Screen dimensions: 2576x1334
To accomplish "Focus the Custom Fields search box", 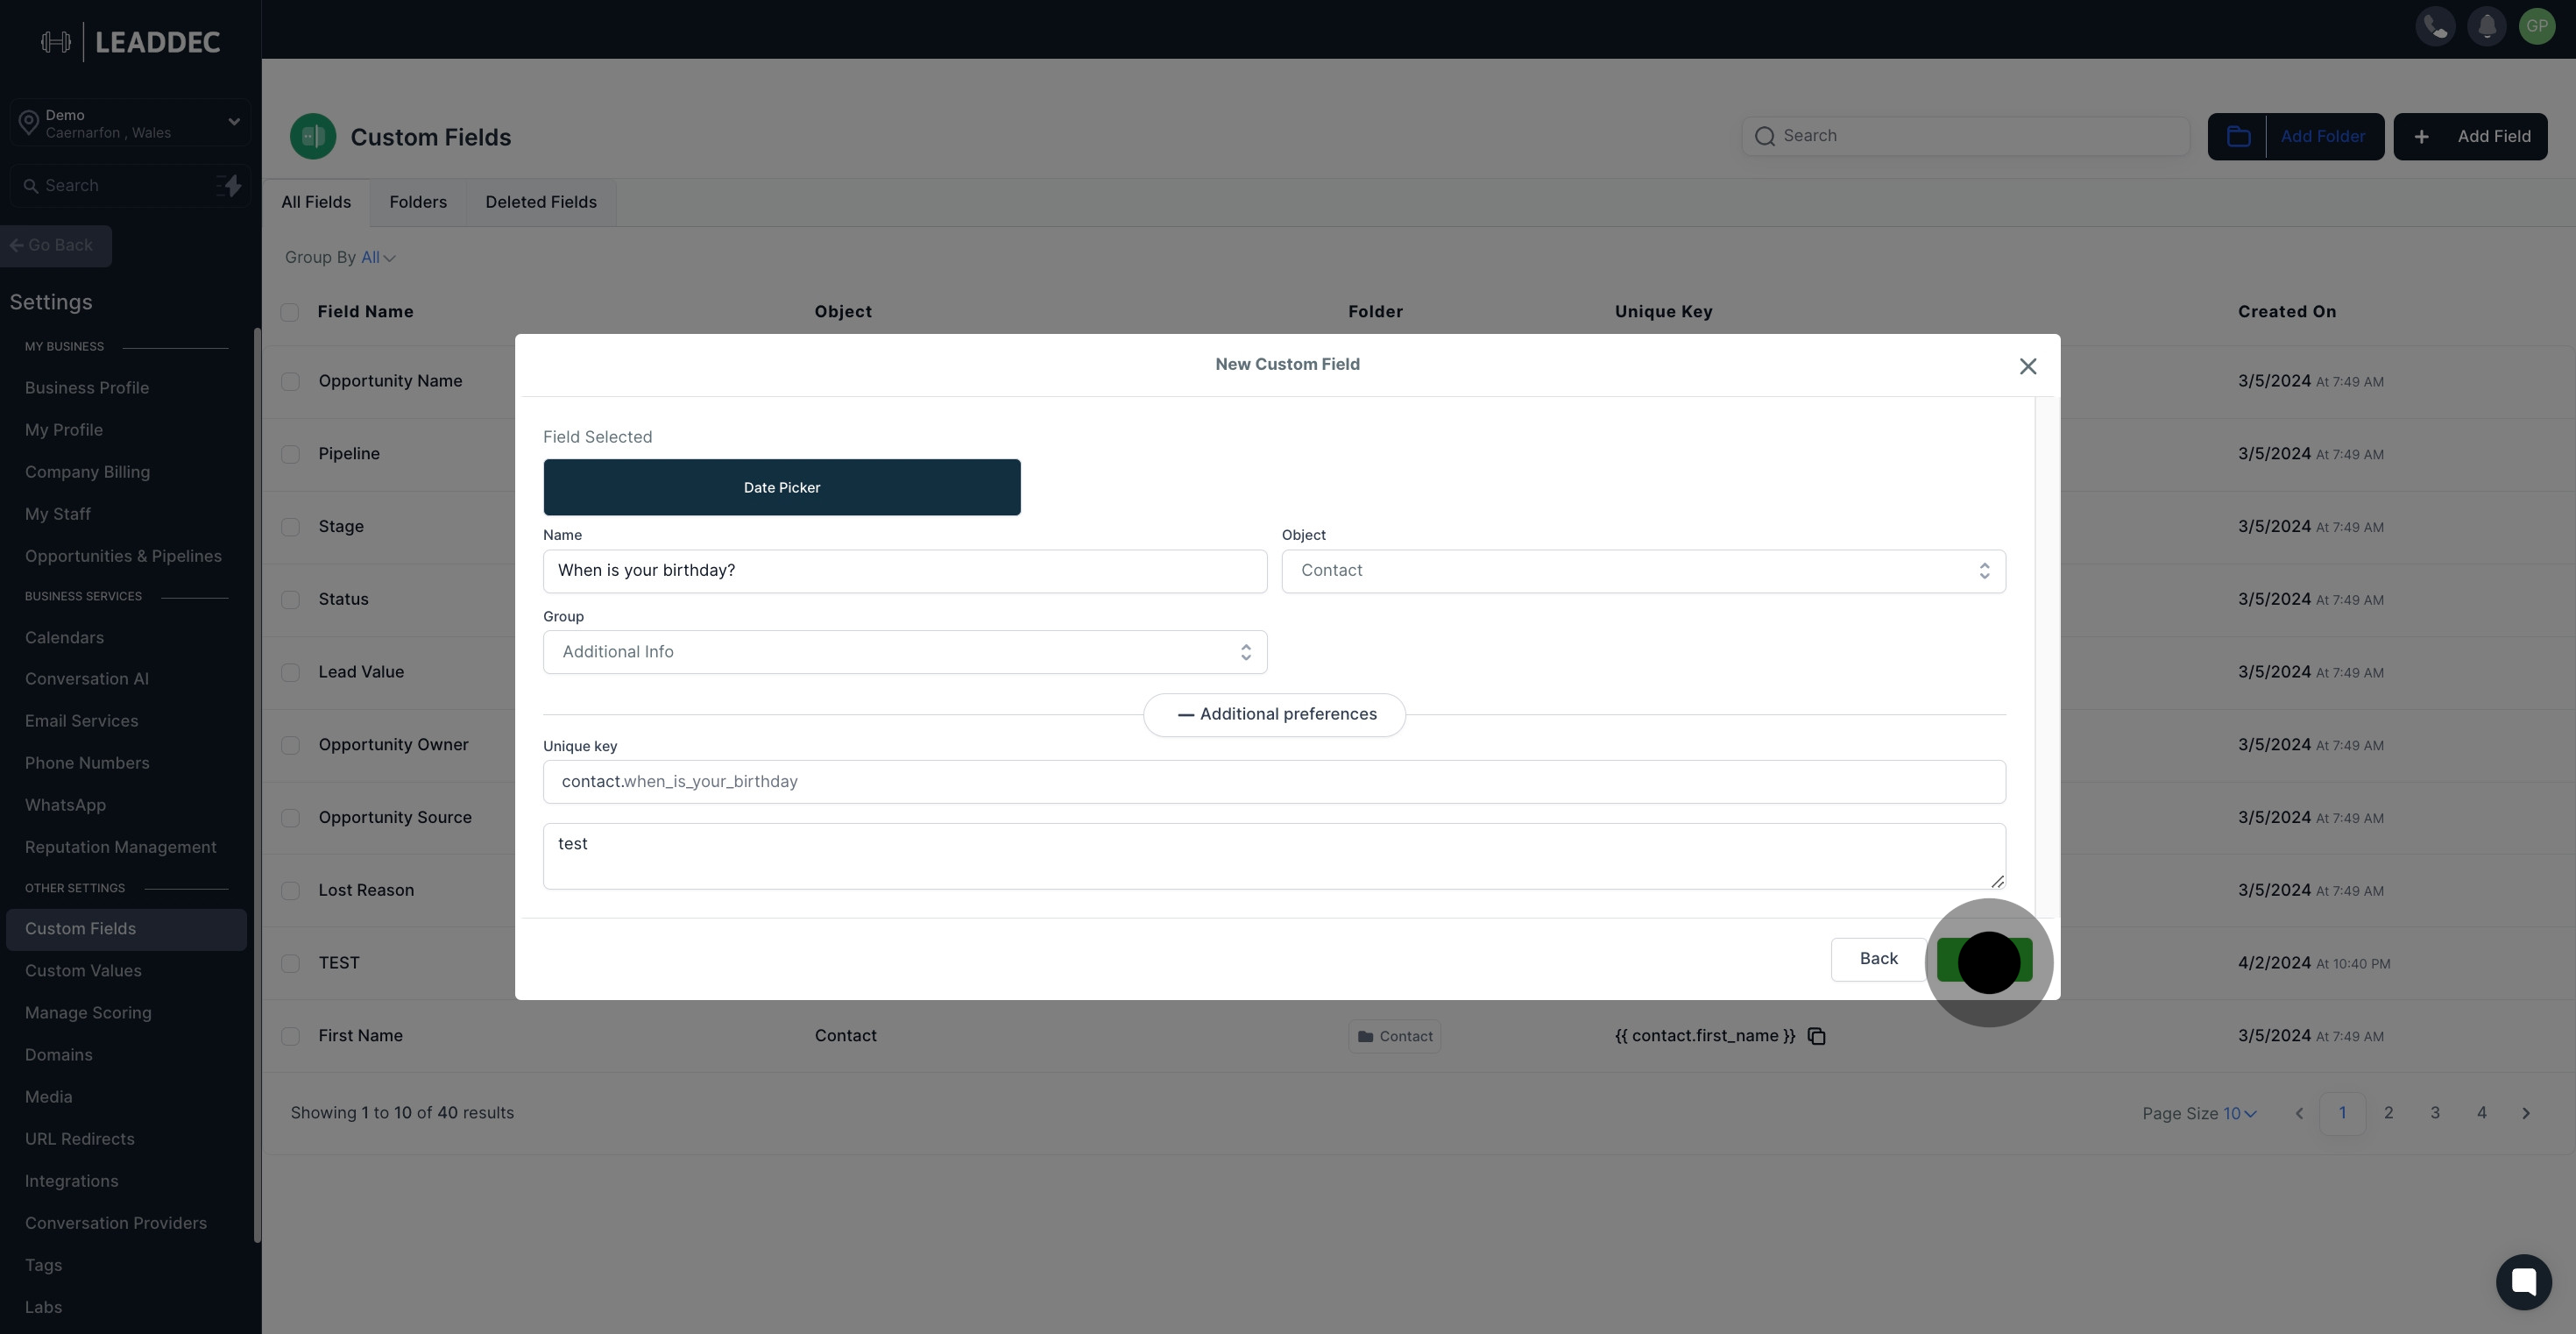I will 1965,136.
